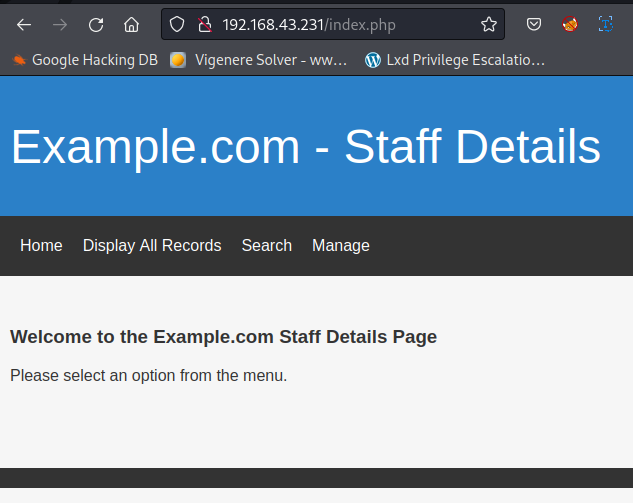
Task: Open the tracking protection shield icon
Action: pyautogui.click(x=177, y=25)
